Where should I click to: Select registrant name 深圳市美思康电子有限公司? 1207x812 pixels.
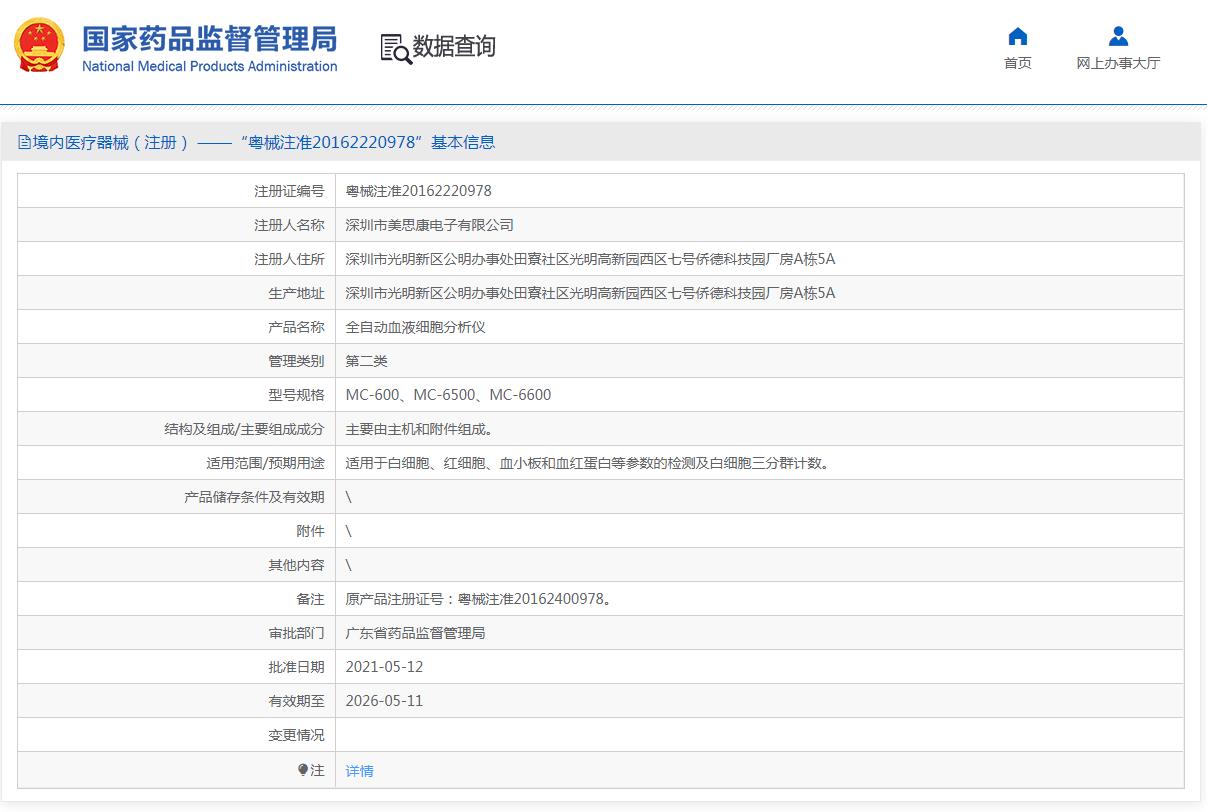click(x=429, y=225)
